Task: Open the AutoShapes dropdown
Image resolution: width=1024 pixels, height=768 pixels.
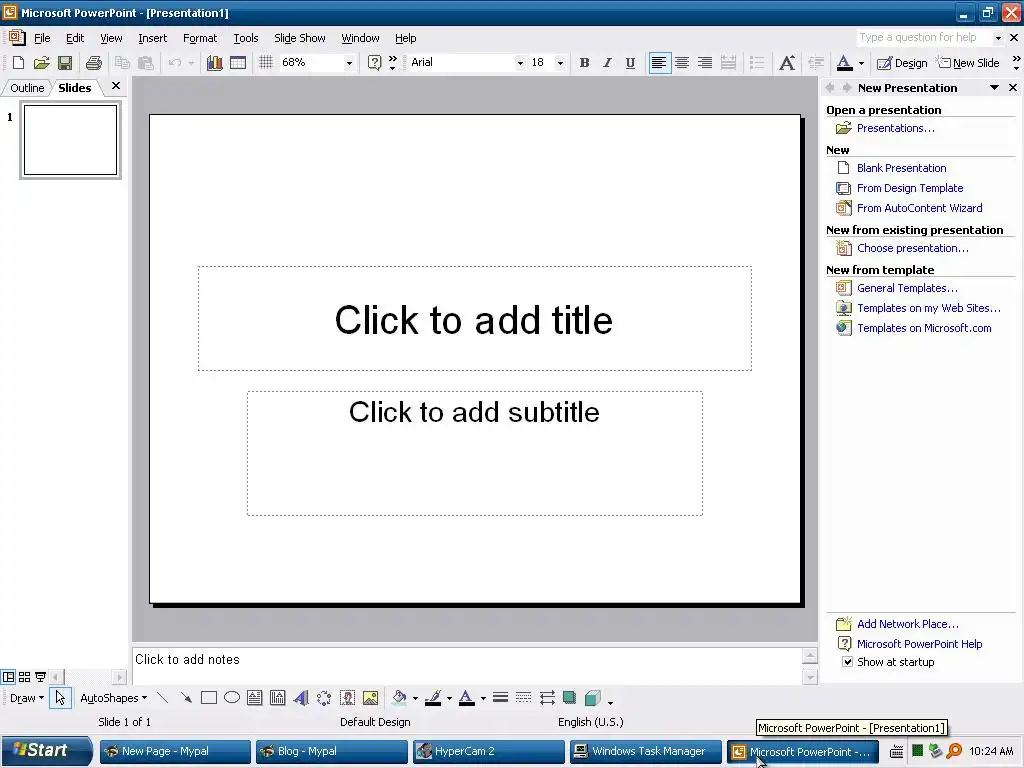Action: click(114, 698)
